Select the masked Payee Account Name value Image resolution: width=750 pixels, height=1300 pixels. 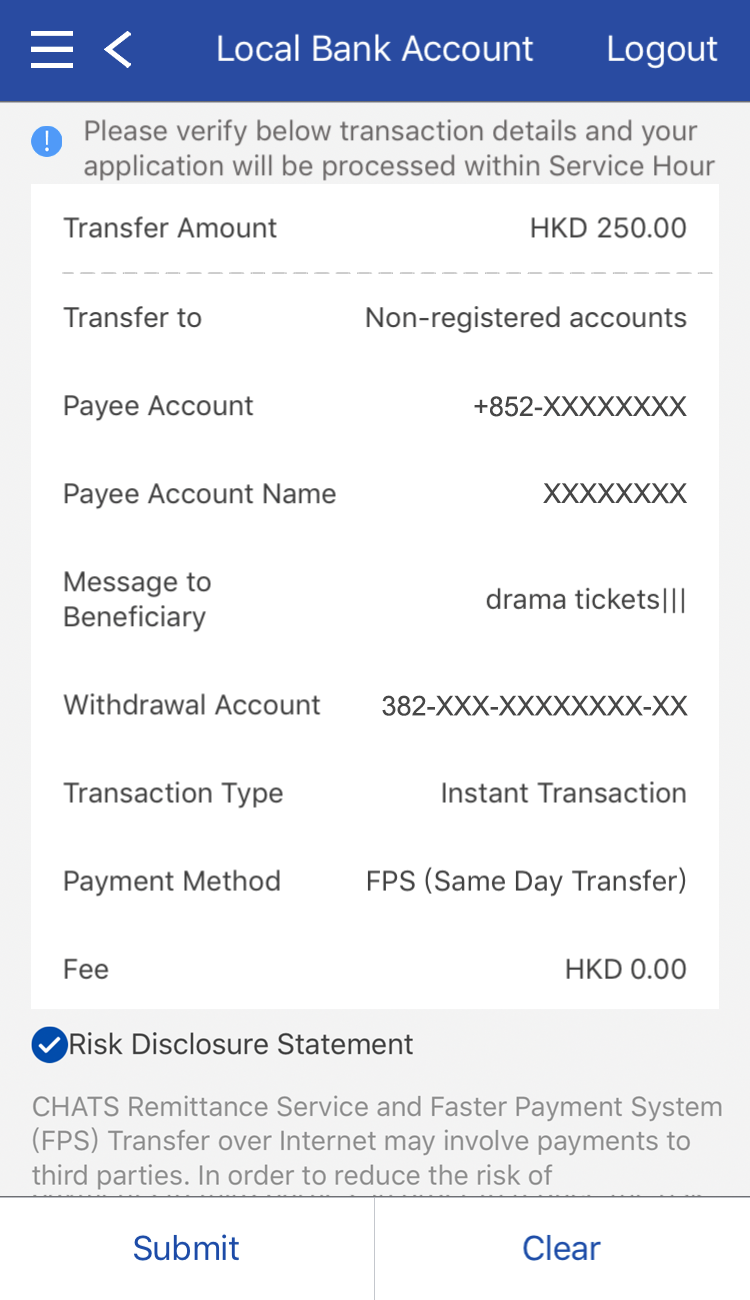click(614, 494)
